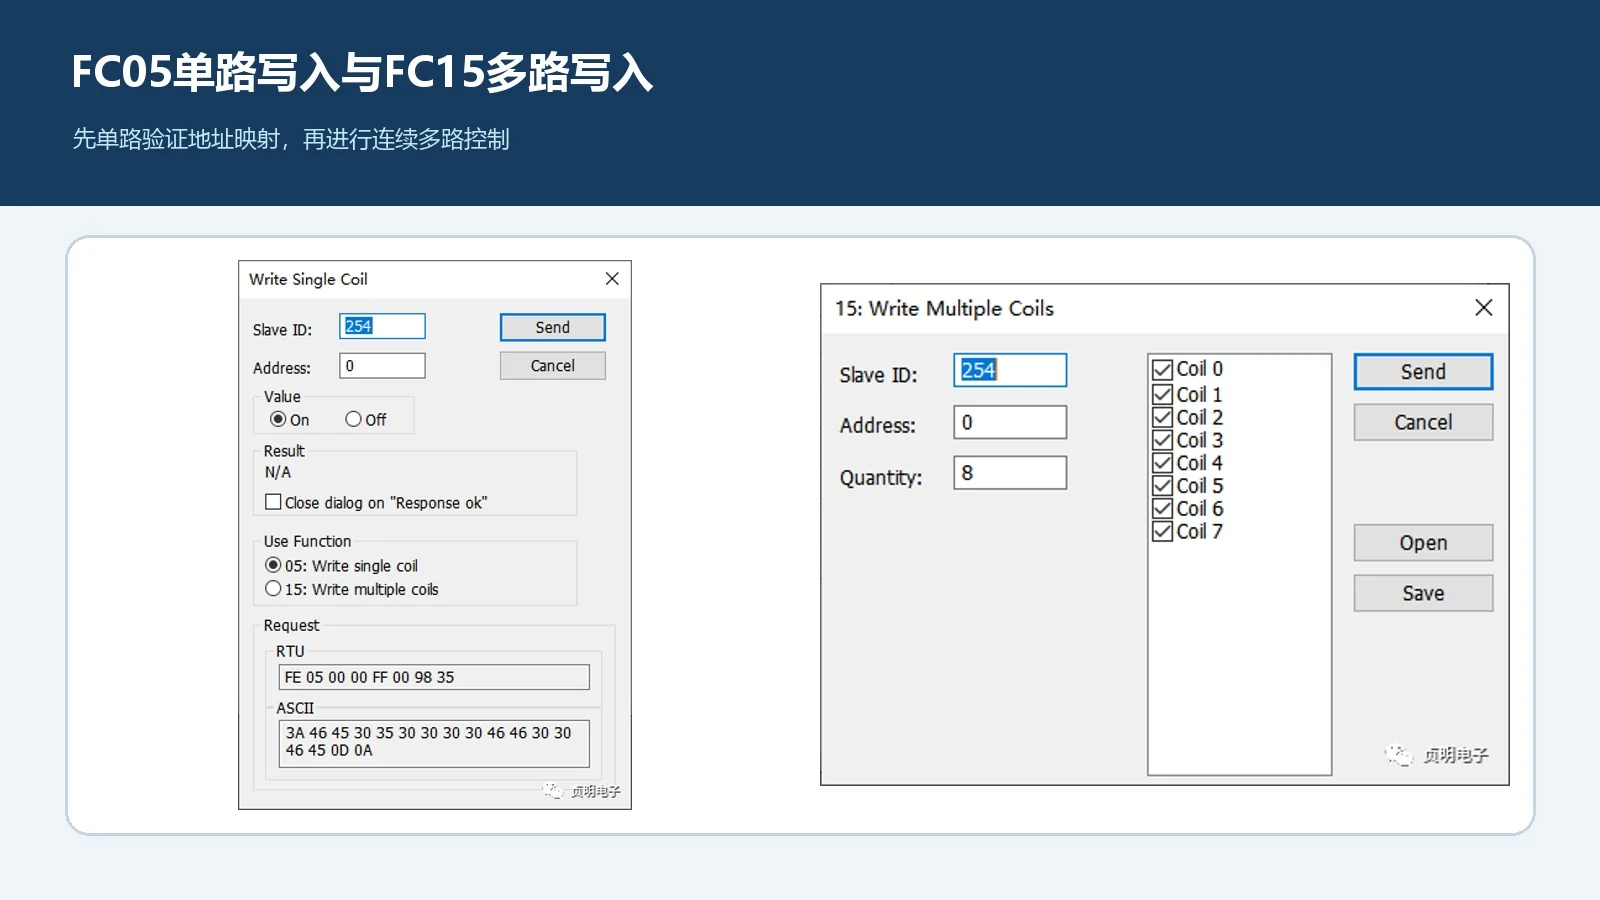Viewport: 1600px width, 900px height.
Task: Focus Address field in Write Multiple Coils
Action: pos(1010,422)
